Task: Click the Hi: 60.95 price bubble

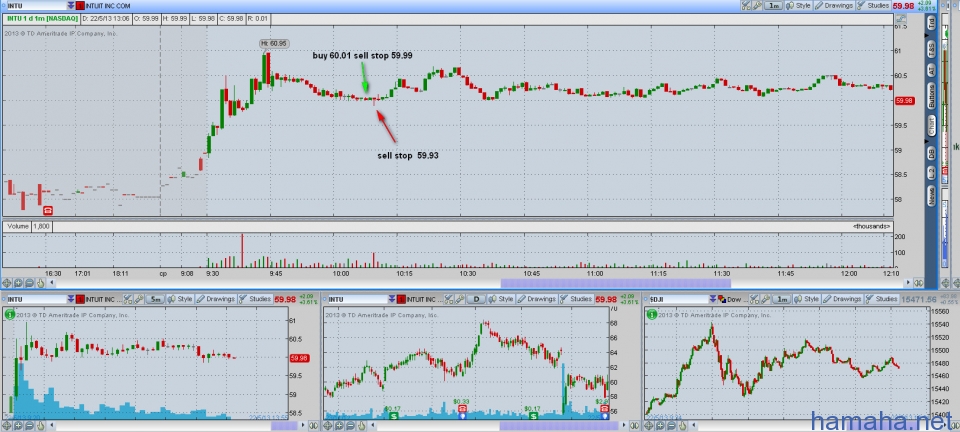Action: point(274,43)
